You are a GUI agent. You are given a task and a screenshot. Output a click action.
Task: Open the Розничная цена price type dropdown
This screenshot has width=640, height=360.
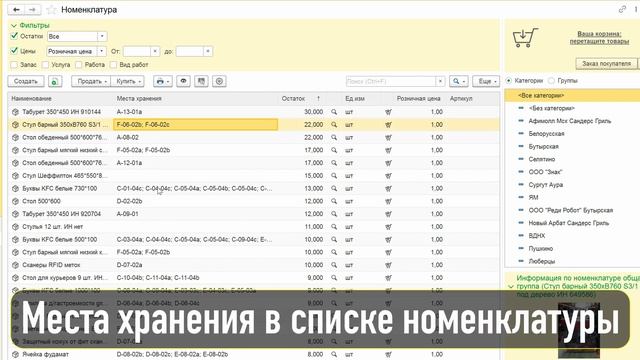click(102, 51)
